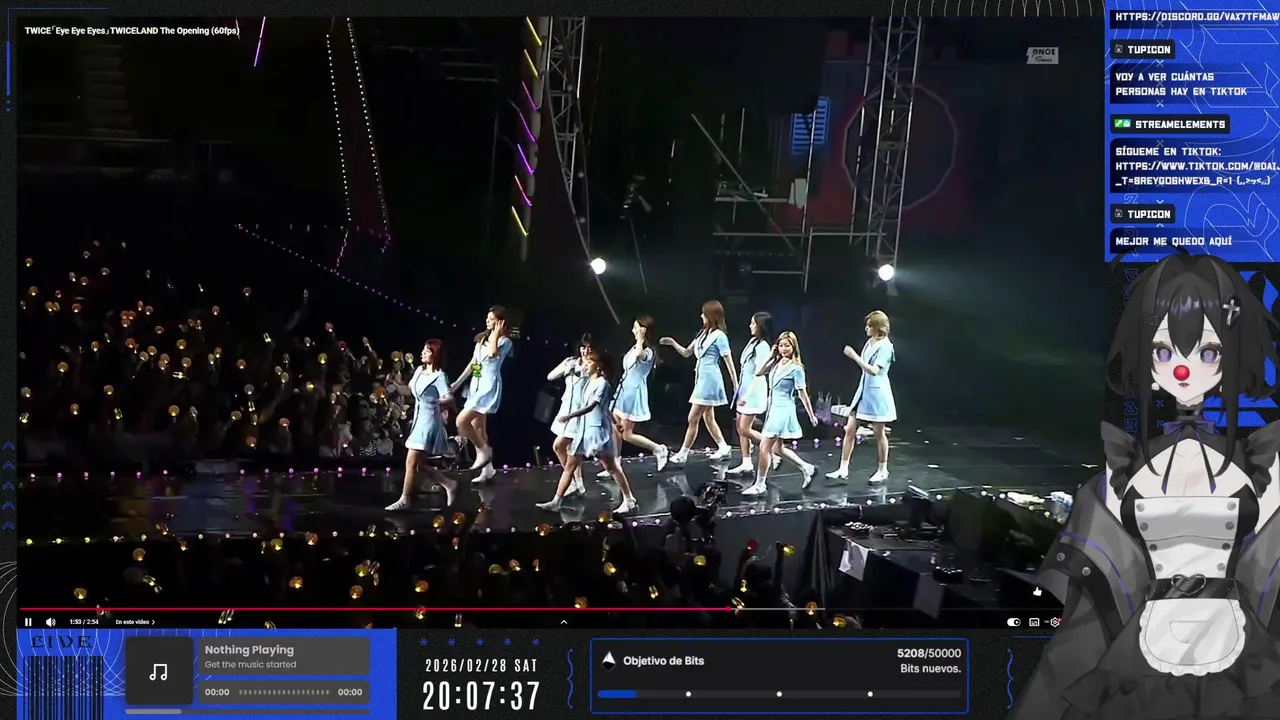Mute the video volume speaker icon

[50, 622]
